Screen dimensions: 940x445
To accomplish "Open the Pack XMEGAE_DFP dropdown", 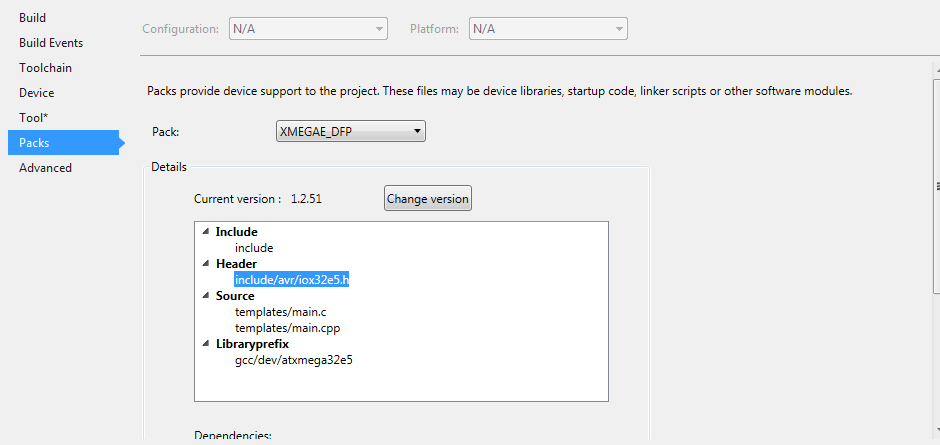I will click(350, 131).
